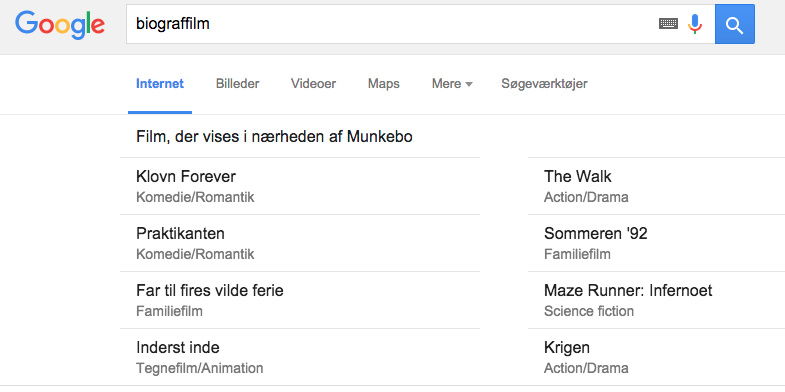785x392 pixels.
Task: Click the Google logo
Action: (x=60, y=25)
